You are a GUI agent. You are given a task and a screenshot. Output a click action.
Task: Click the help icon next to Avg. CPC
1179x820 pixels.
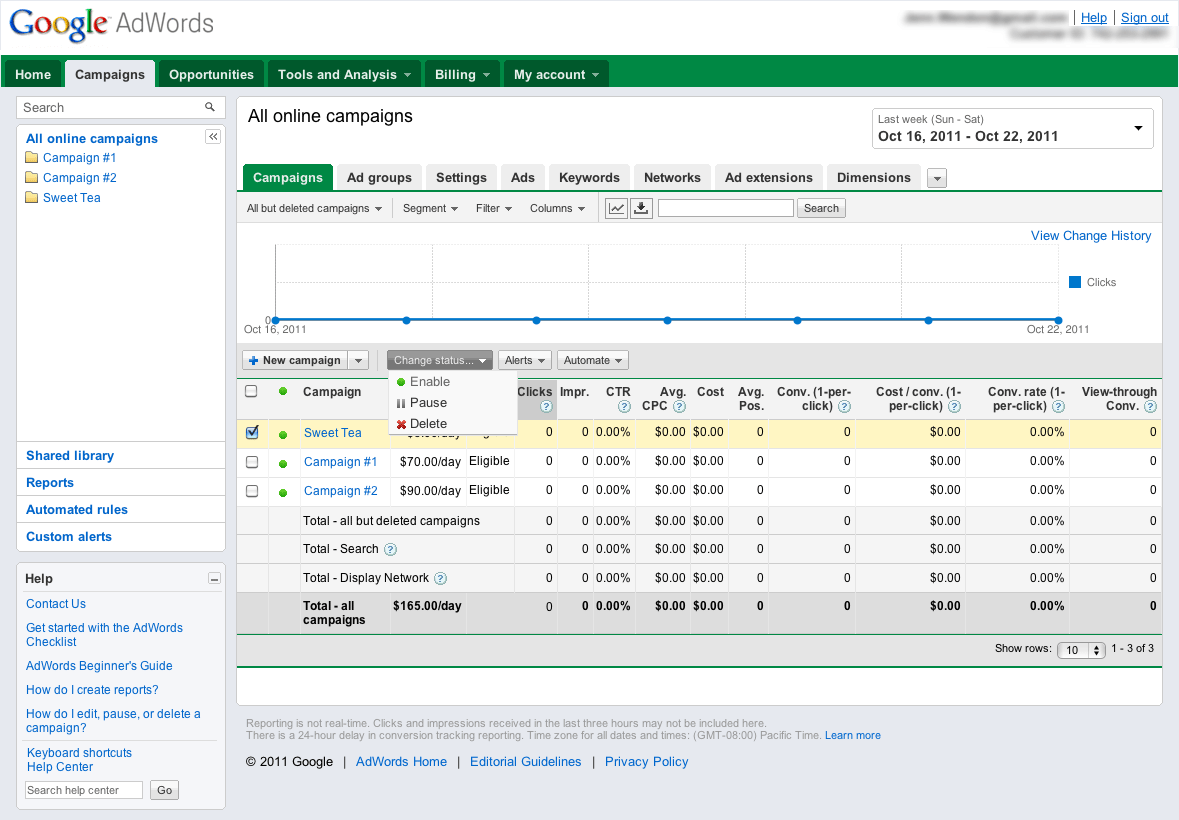click(679, 407)
